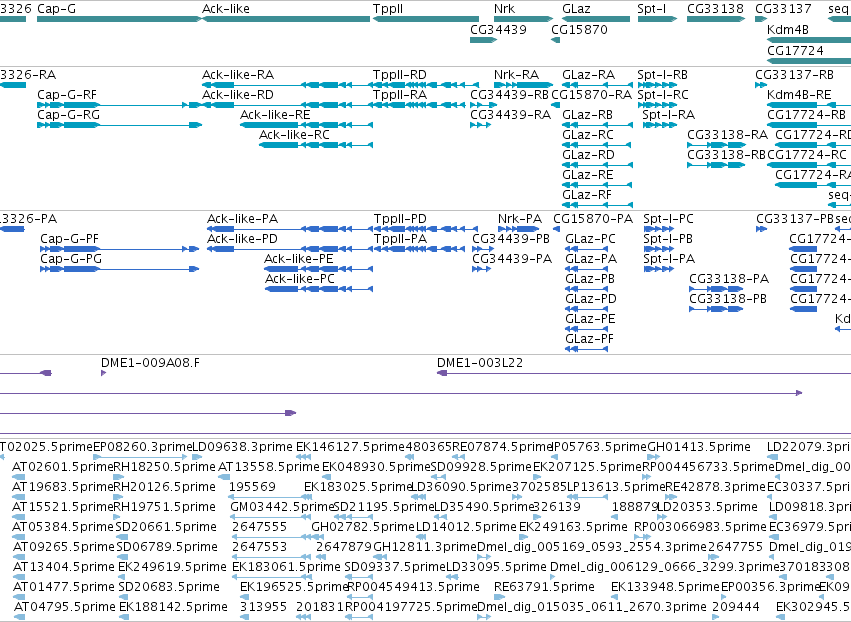
Task: Select EST entry 195569
Action: click(252, 487)
